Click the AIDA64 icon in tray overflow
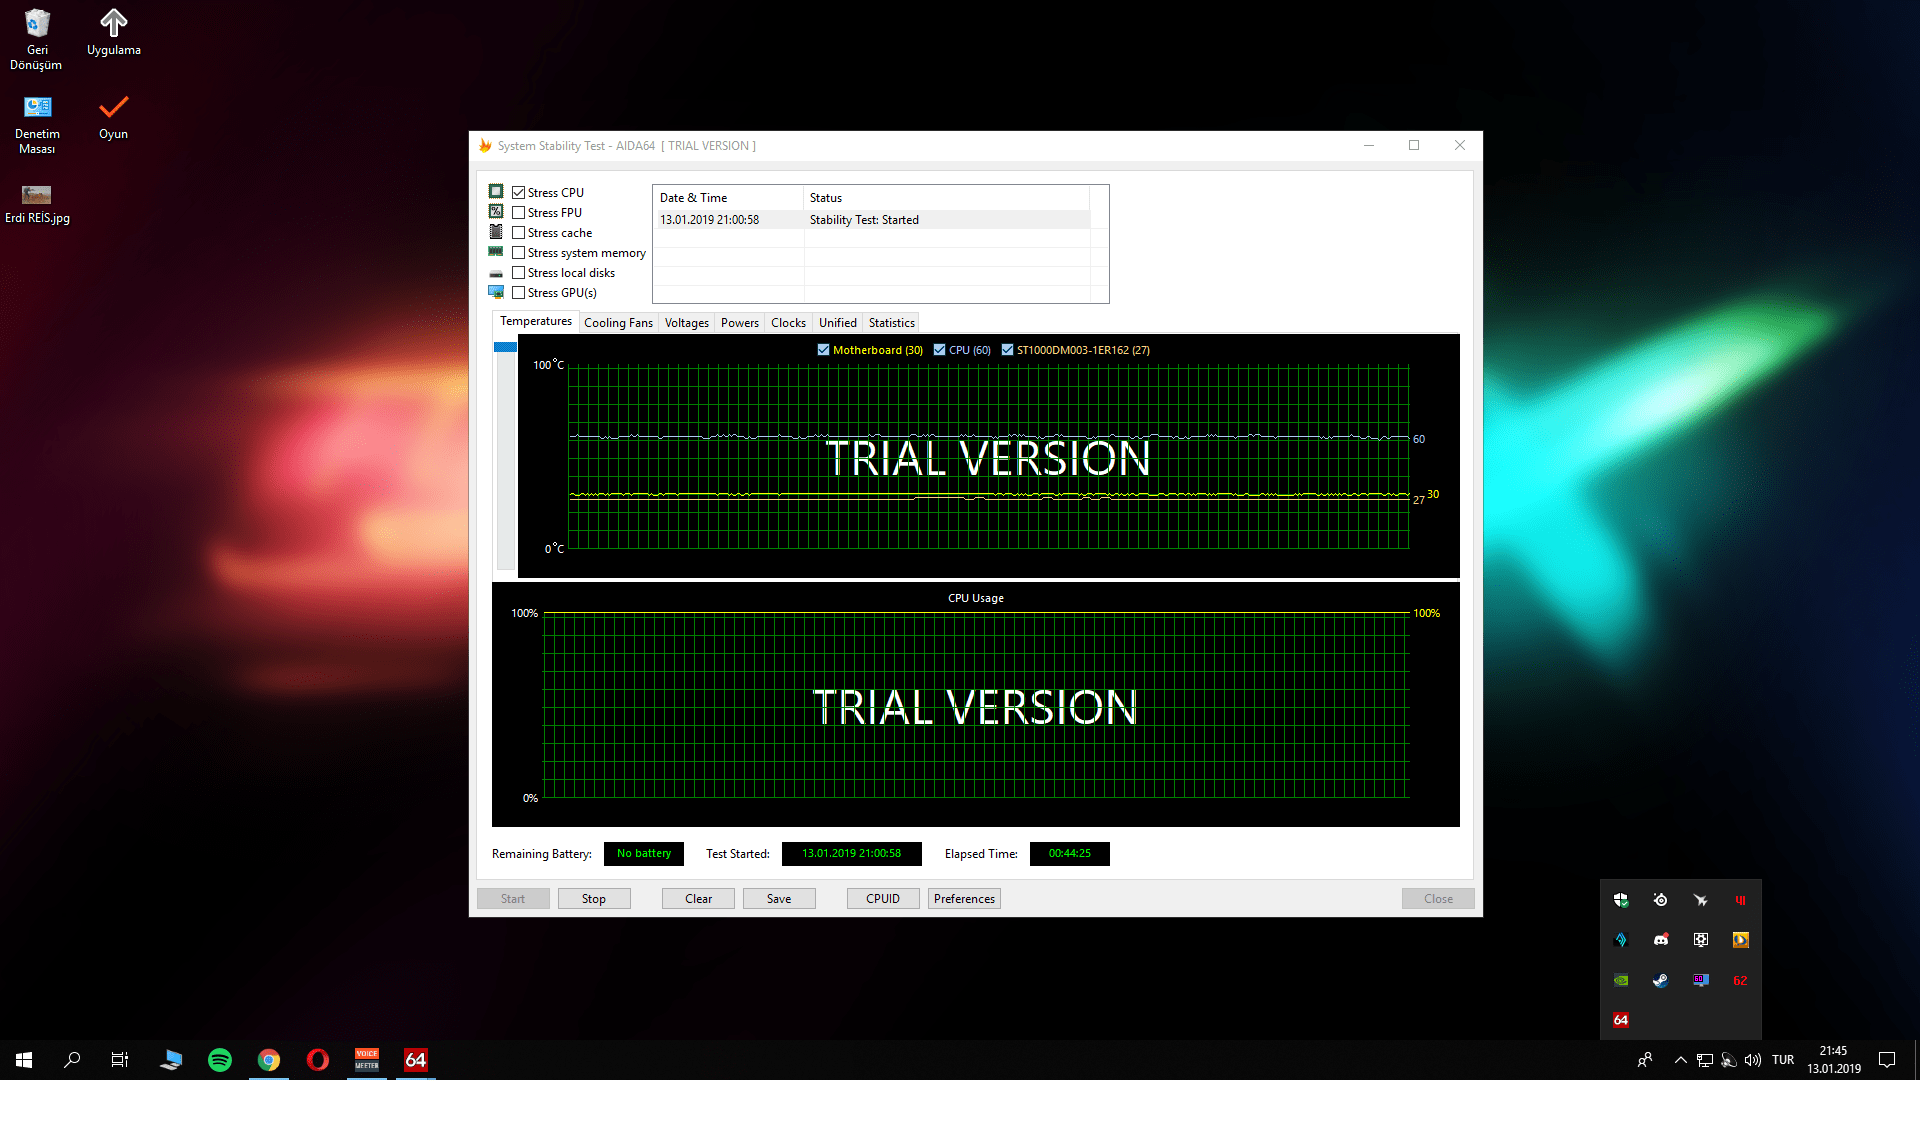 (1621, 1020)
